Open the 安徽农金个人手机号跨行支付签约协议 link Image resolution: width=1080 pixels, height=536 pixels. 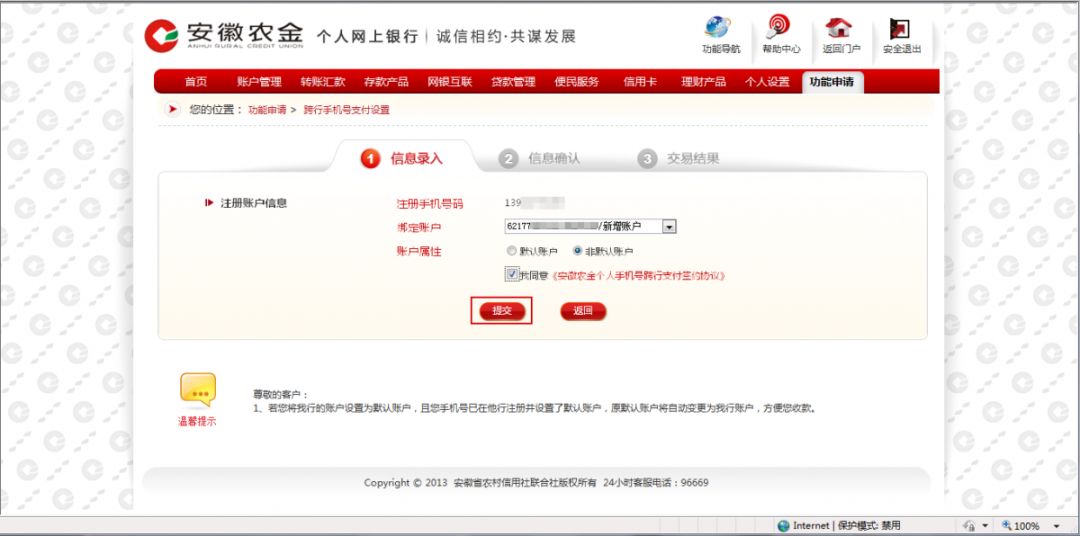(x=639, y=276)
